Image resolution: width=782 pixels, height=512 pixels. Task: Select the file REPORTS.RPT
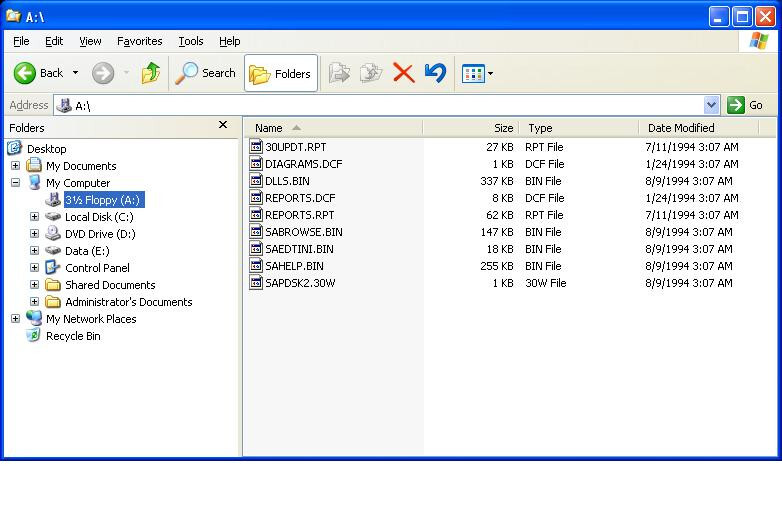tap(300, 215)
